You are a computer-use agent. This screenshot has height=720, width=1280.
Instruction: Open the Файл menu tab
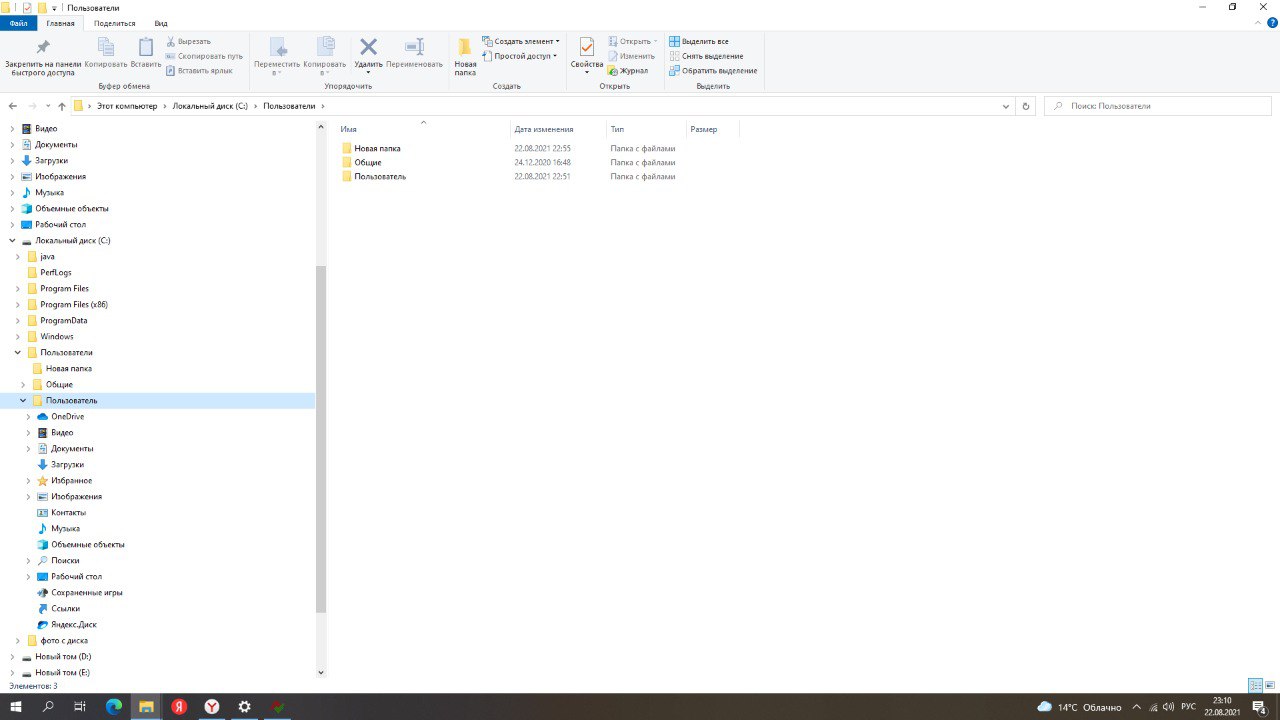pyautogui.click(x=18, y=23)
